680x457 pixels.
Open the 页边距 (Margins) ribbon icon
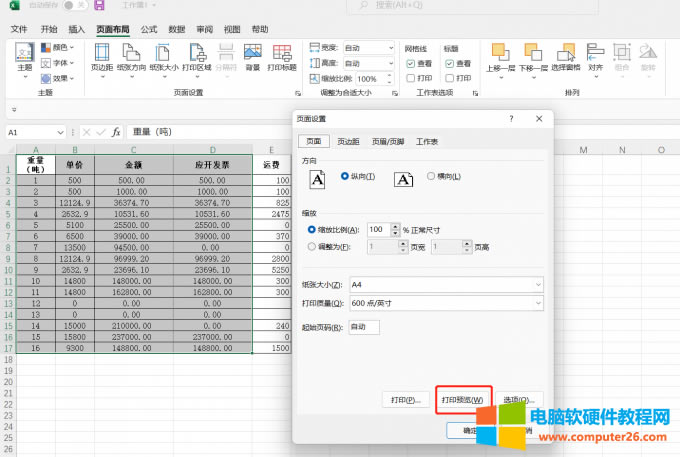click(101, 56)
